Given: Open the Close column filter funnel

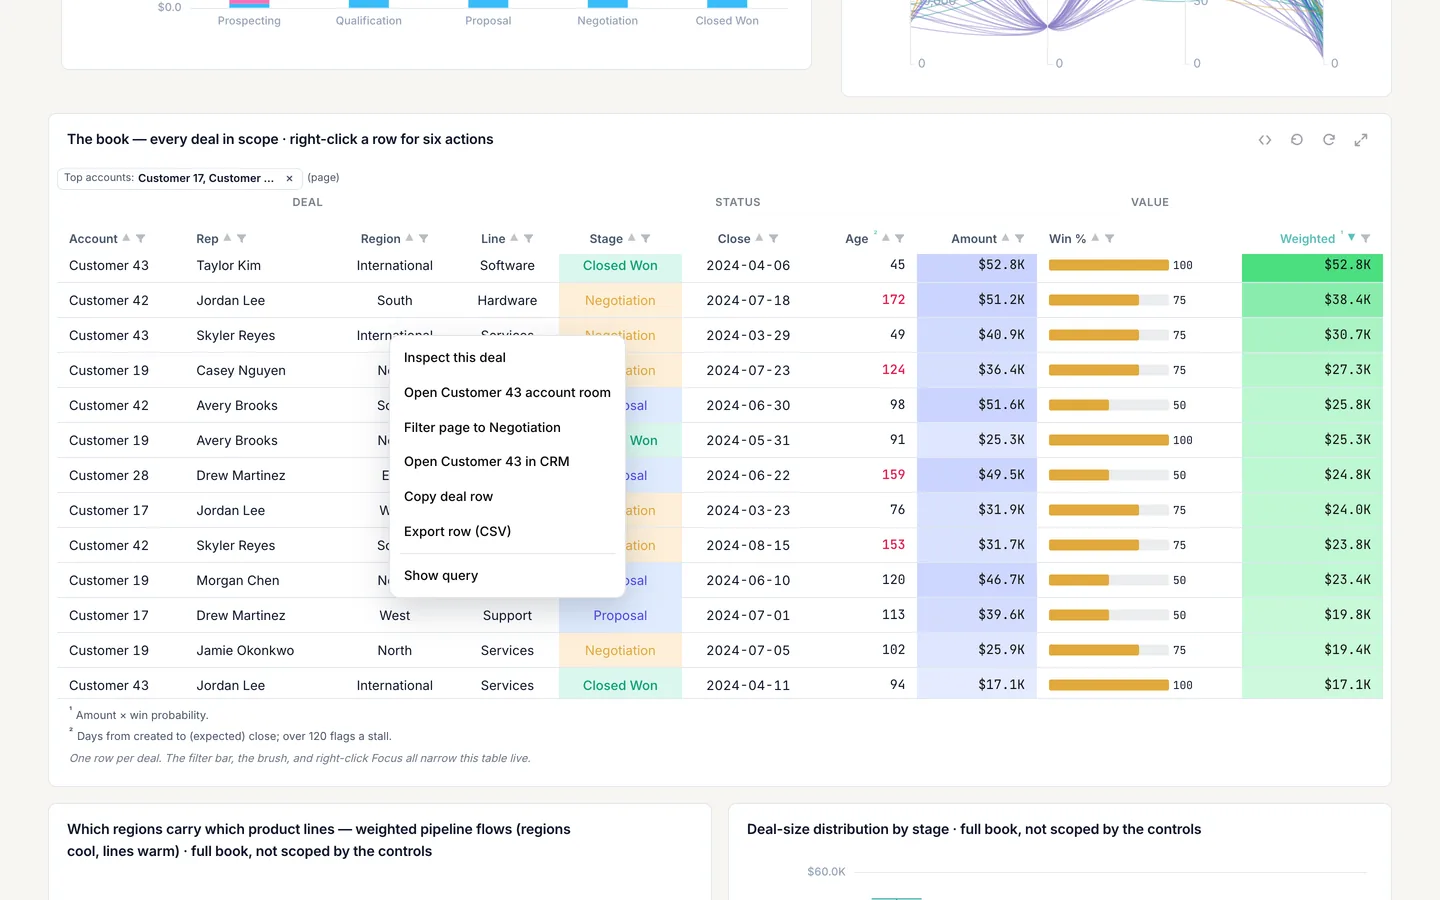Looking at the screenshot, I should tap(774, 238).
